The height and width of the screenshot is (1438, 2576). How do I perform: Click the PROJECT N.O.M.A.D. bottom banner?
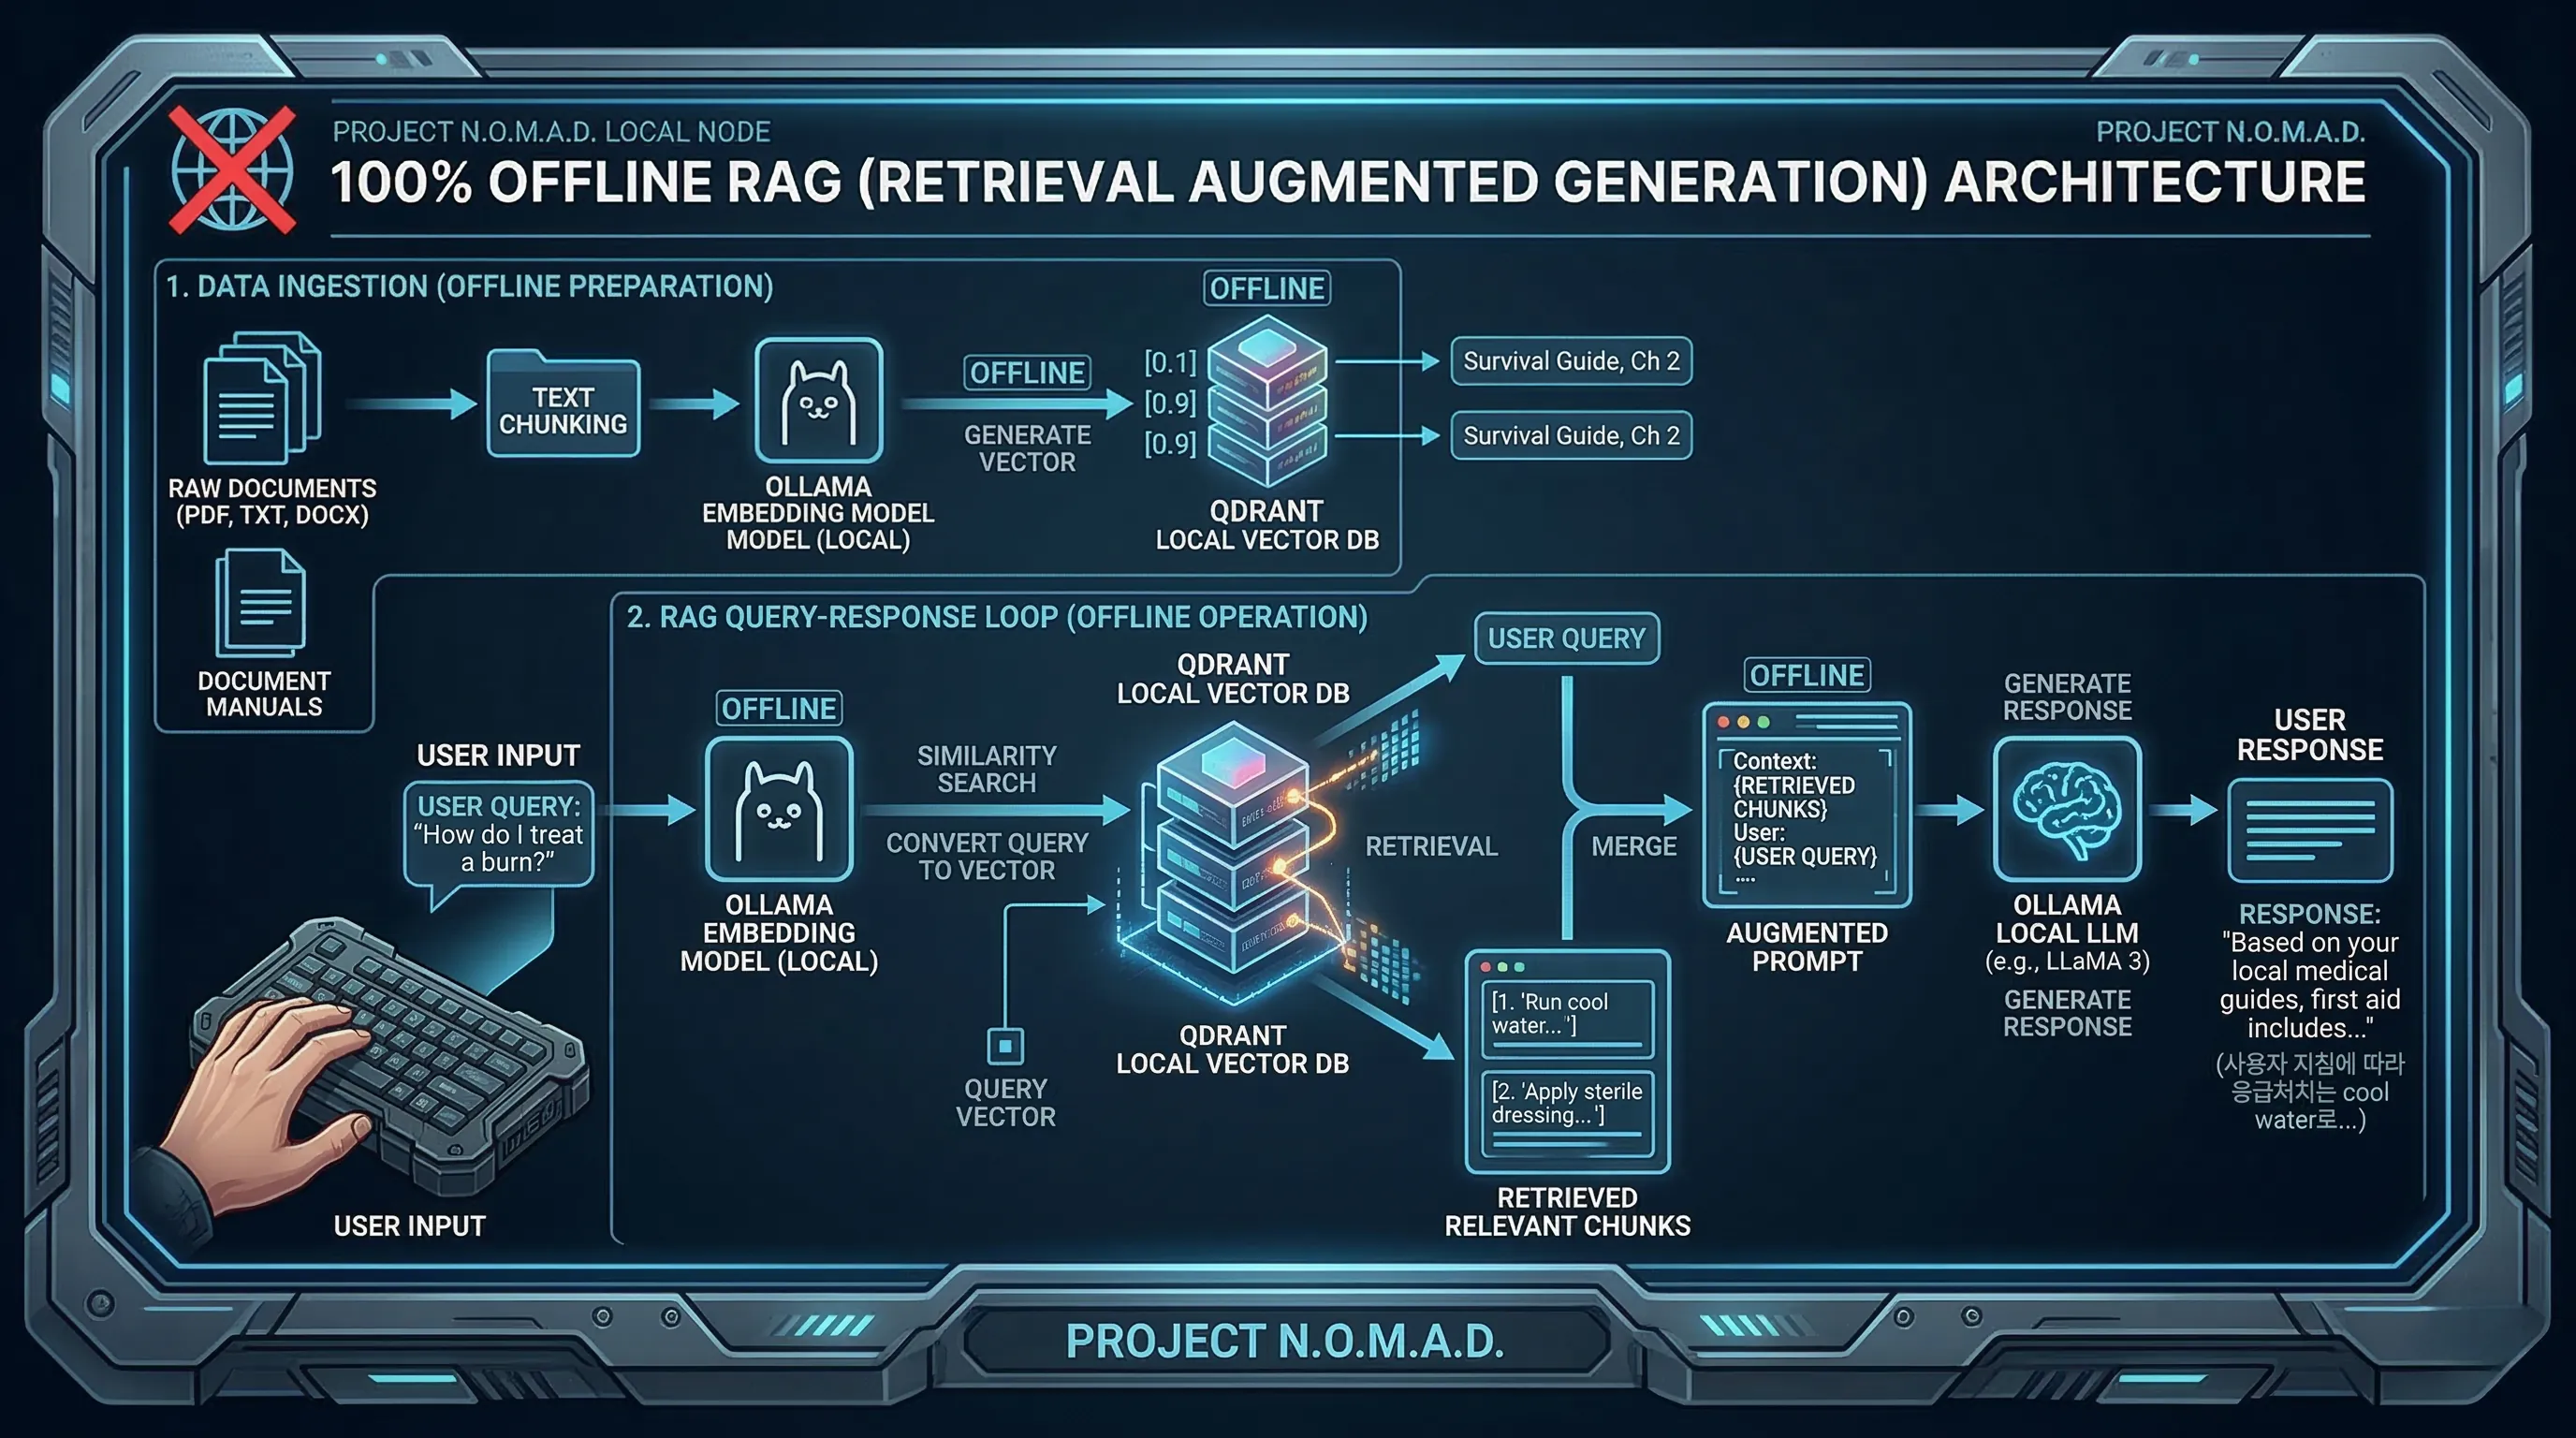tap(1285, 1341)
